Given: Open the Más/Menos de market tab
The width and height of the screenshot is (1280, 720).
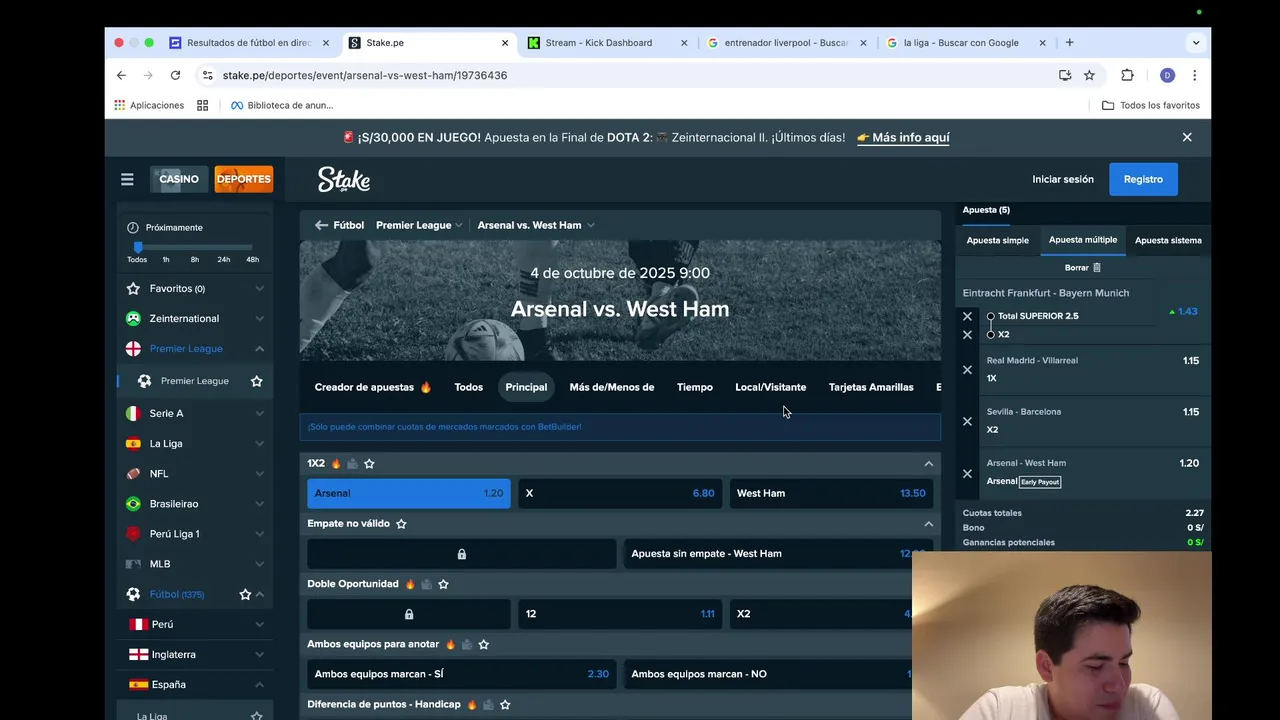Looking at the screenshot, I should click(x=612, y=387).
